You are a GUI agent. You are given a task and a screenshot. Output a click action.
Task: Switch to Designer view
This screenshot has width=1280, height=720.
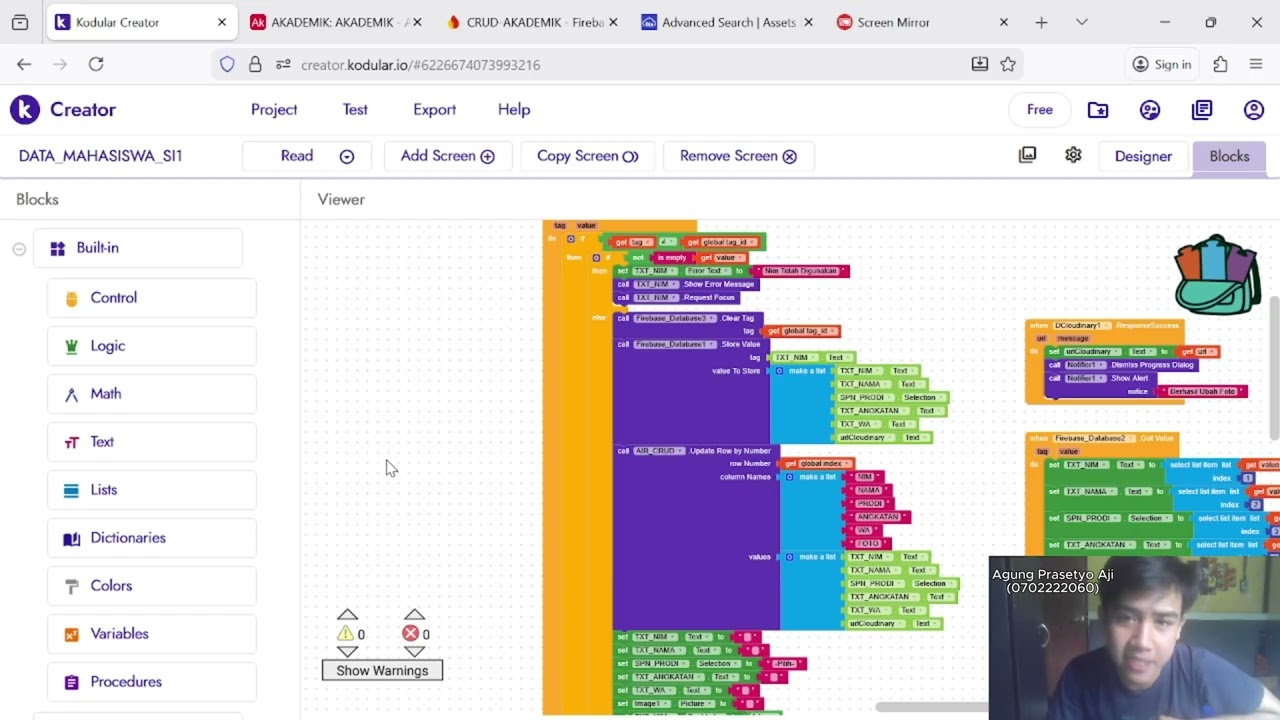tap(1143, 156)
